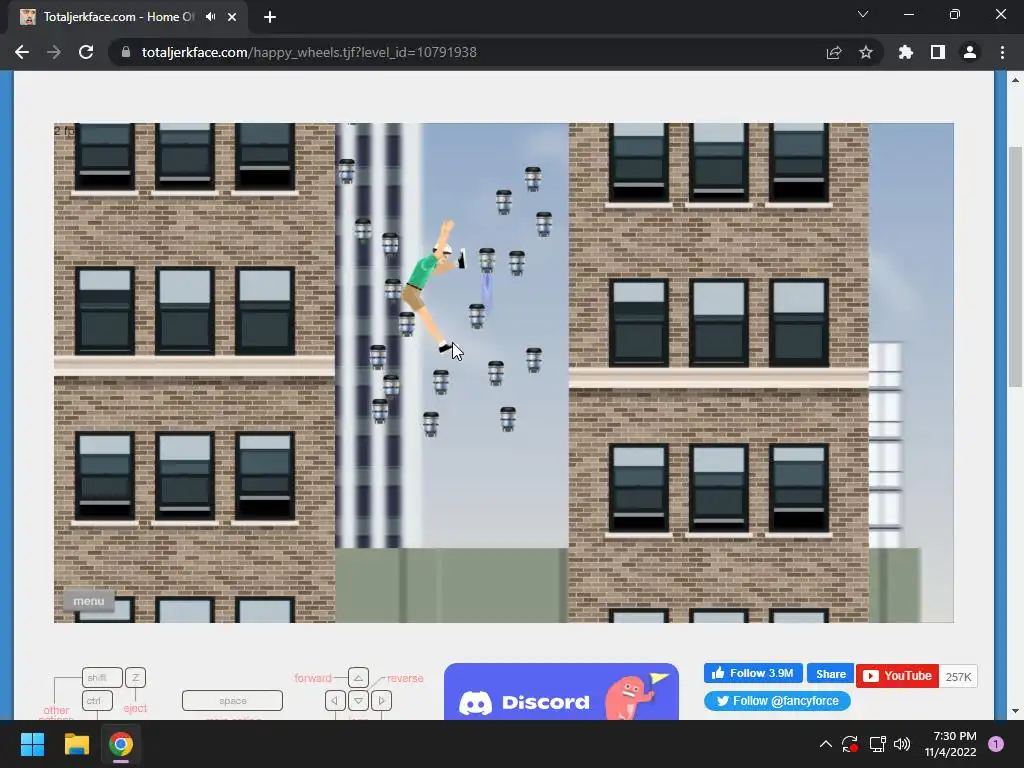
Task: Mute the tab audio speaker icon
Action: (x=210, y=17)
